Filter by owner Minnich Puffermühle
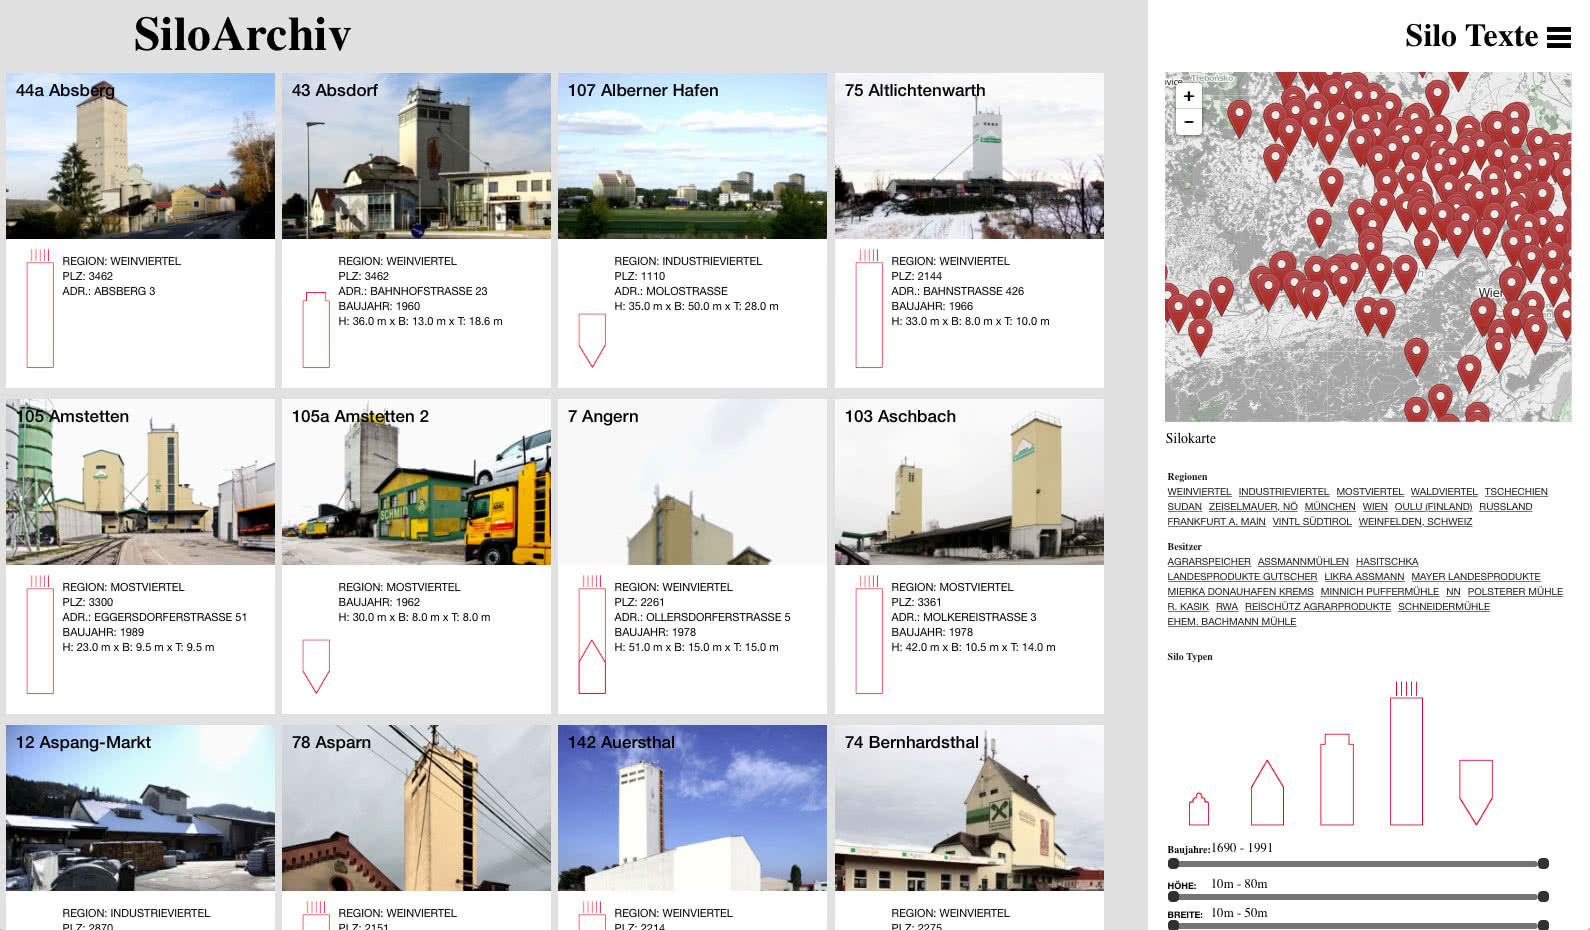The height and width of the screenshot is (930, 1590). pyautogui.click(x=1380, y=592)
